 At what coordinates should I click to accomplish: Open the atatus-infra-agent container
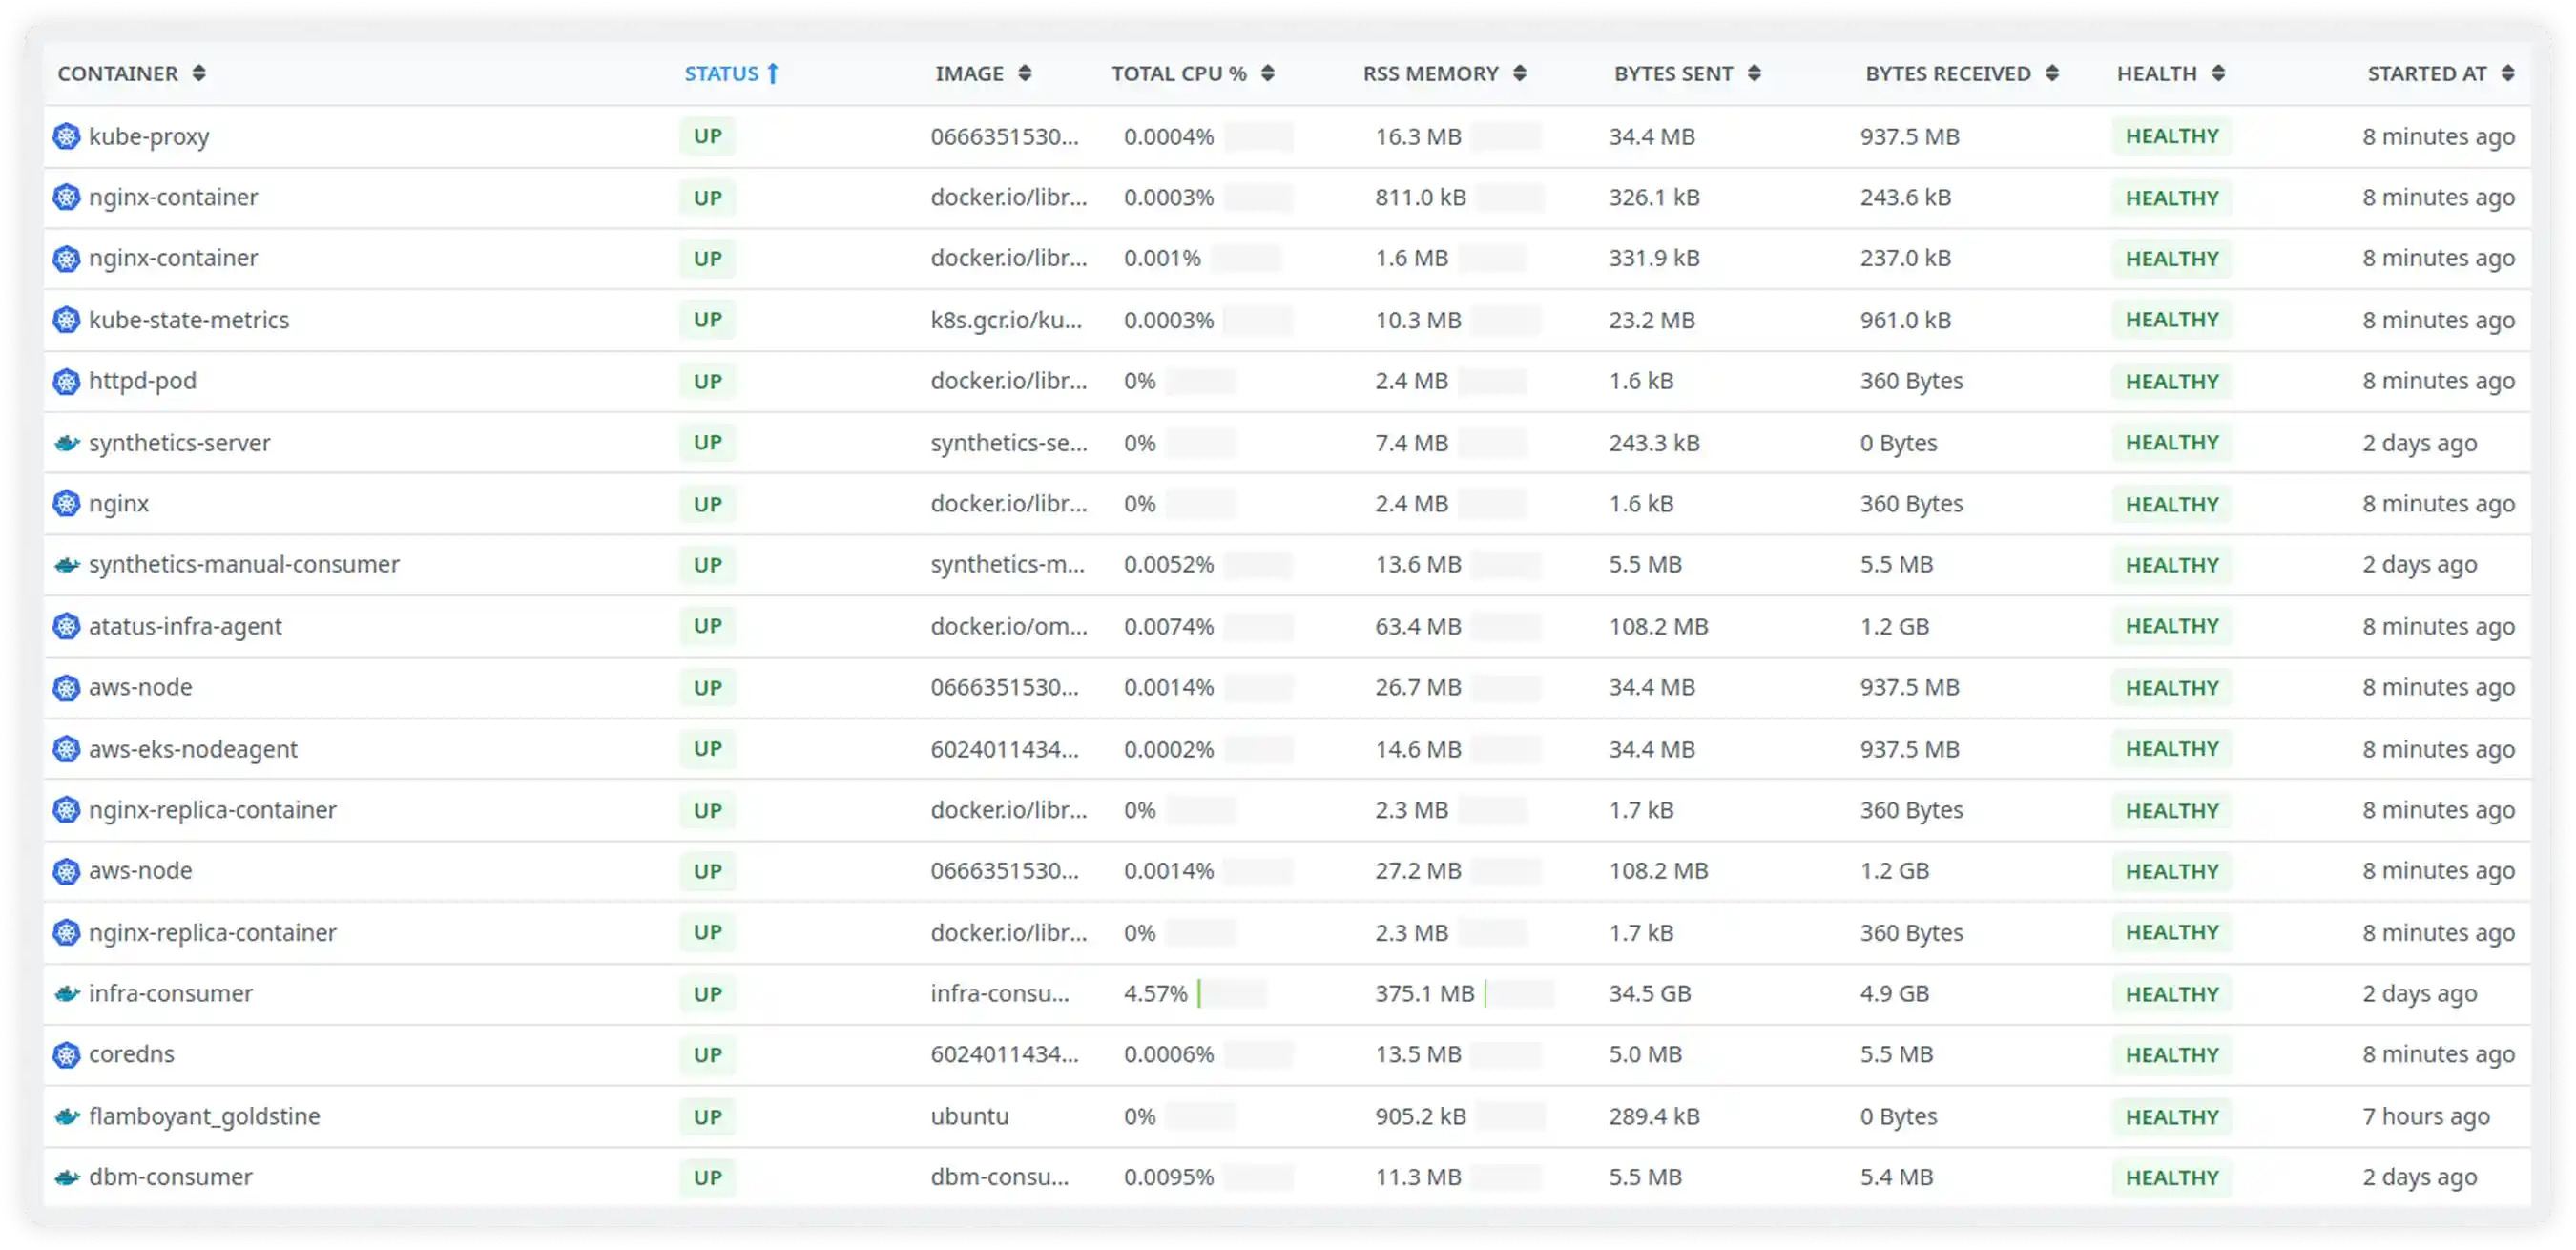point(185,626)
